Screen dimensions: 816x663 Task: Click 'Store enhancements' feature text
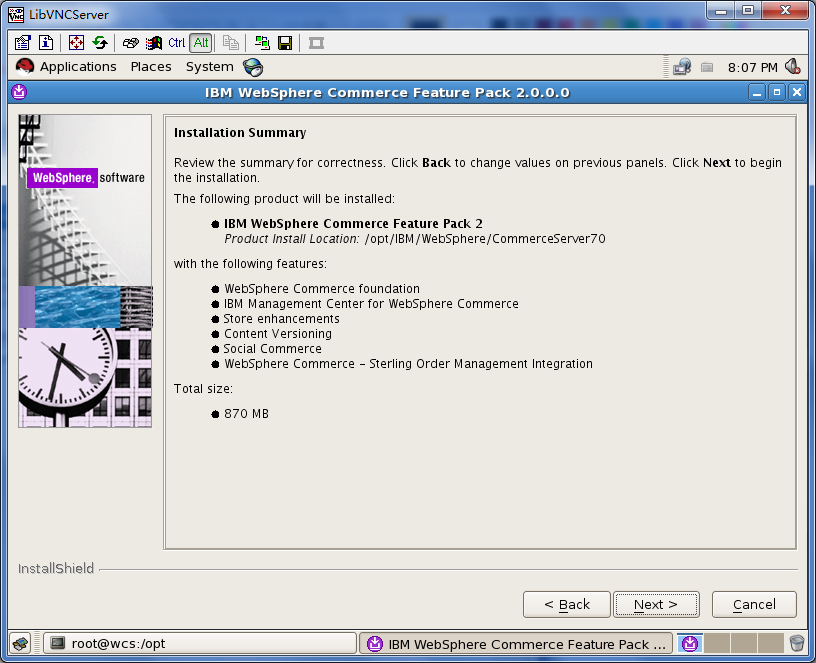click(282, 318)
